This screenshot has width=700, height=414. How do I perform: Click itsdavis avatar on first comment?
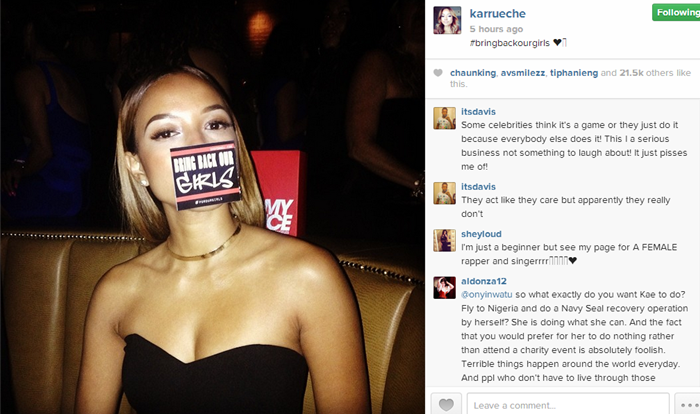click(x=444, y=118)
